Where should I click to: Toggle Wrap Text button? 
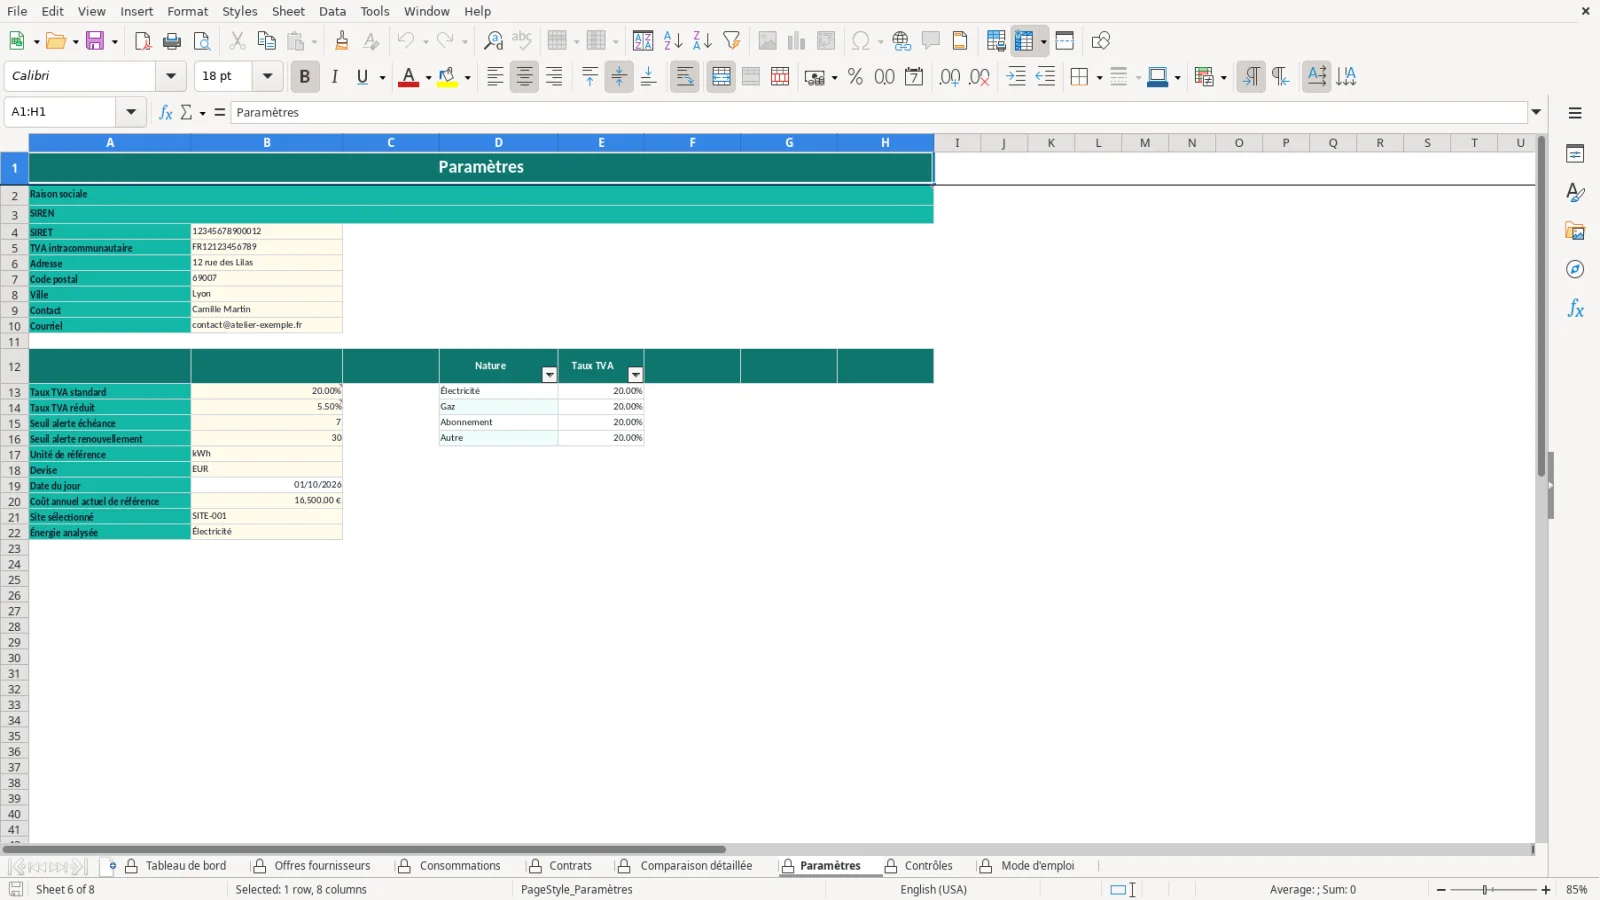[x=685, y=77]
